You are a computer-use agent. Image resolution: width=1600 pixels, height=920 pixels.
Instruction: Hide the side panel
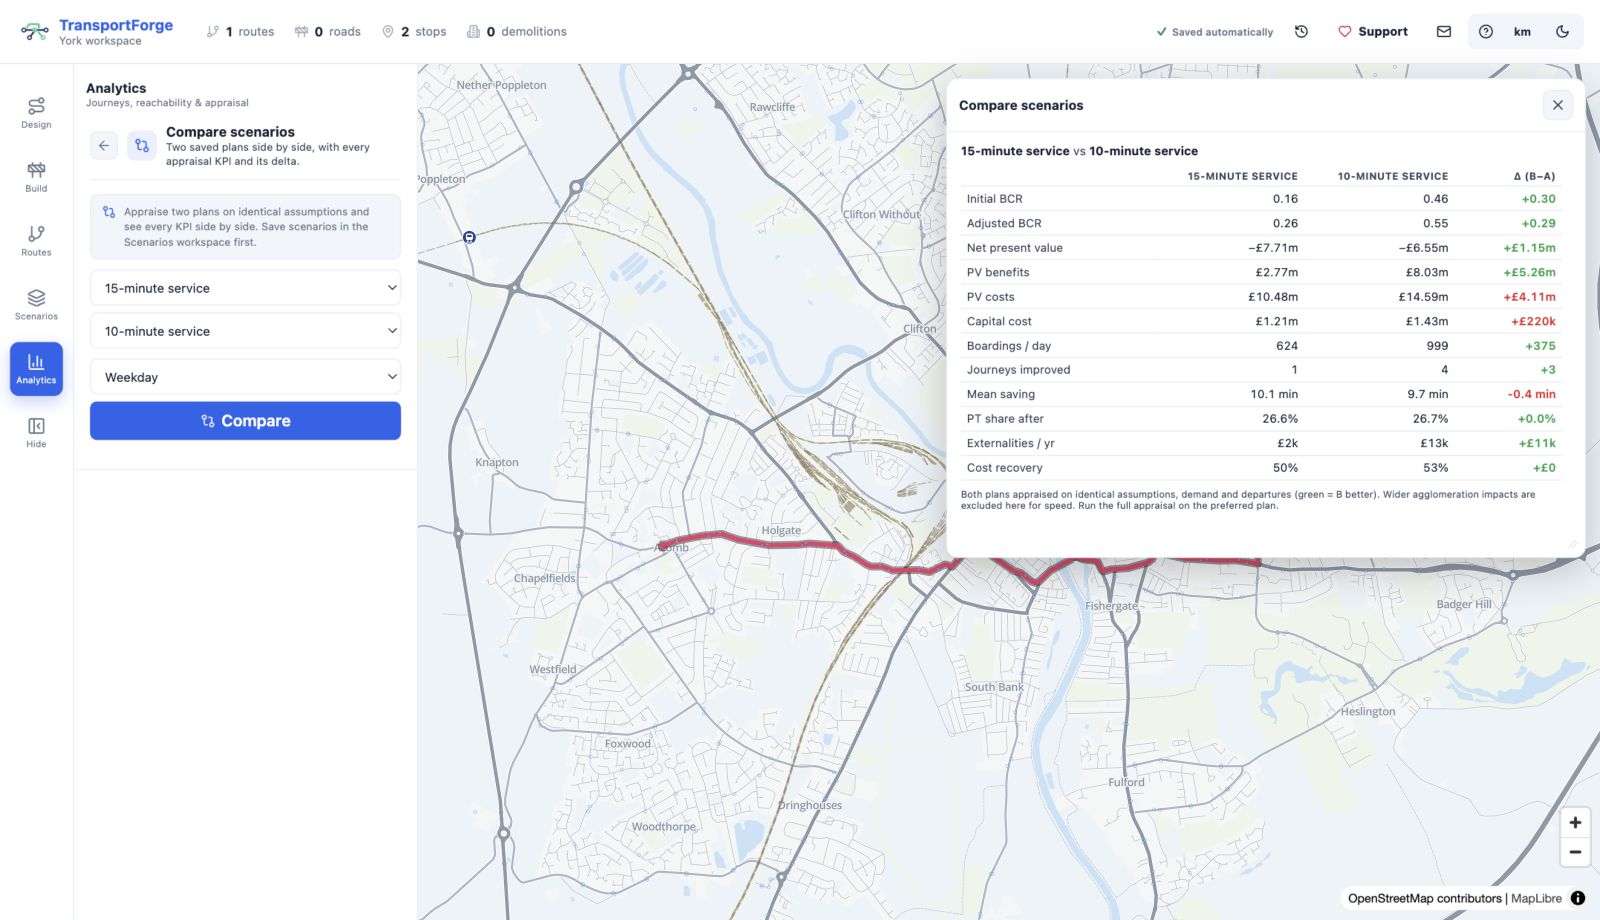(36, 432)
